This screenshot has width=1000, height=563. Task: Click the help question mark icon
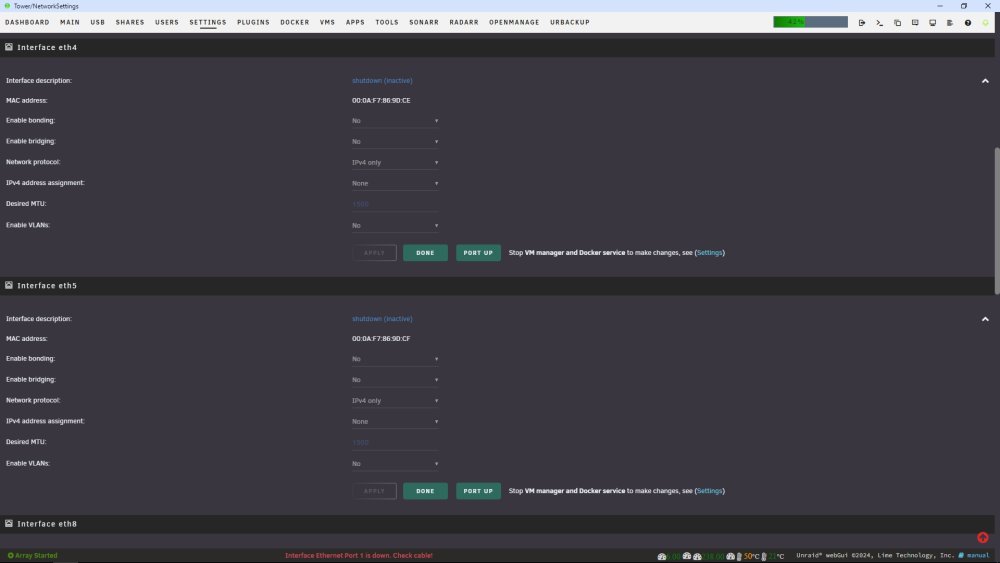click(967, 23)
